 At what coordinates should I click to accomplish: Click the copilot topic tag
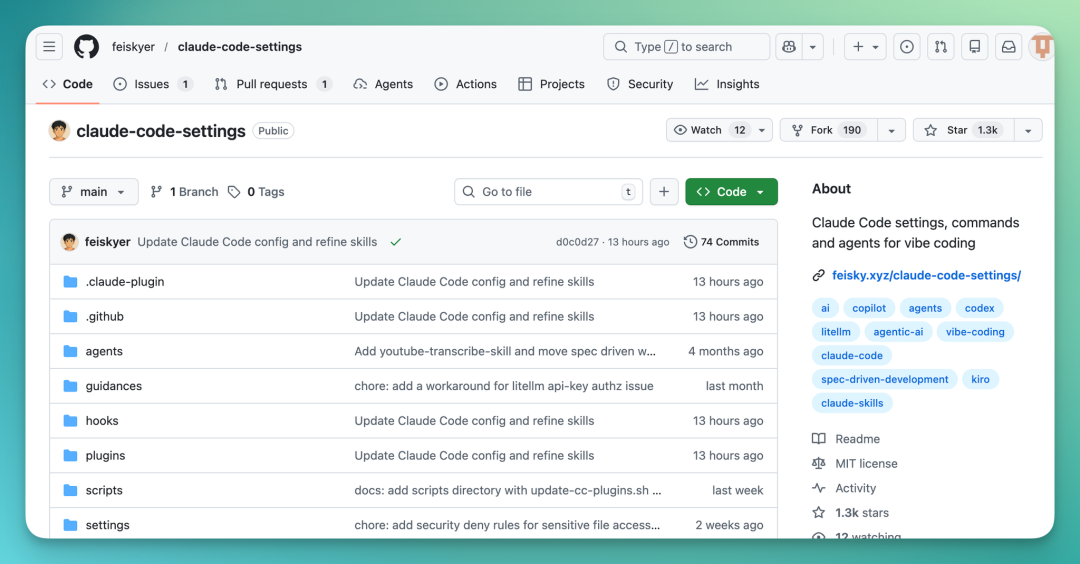[869, 308]
